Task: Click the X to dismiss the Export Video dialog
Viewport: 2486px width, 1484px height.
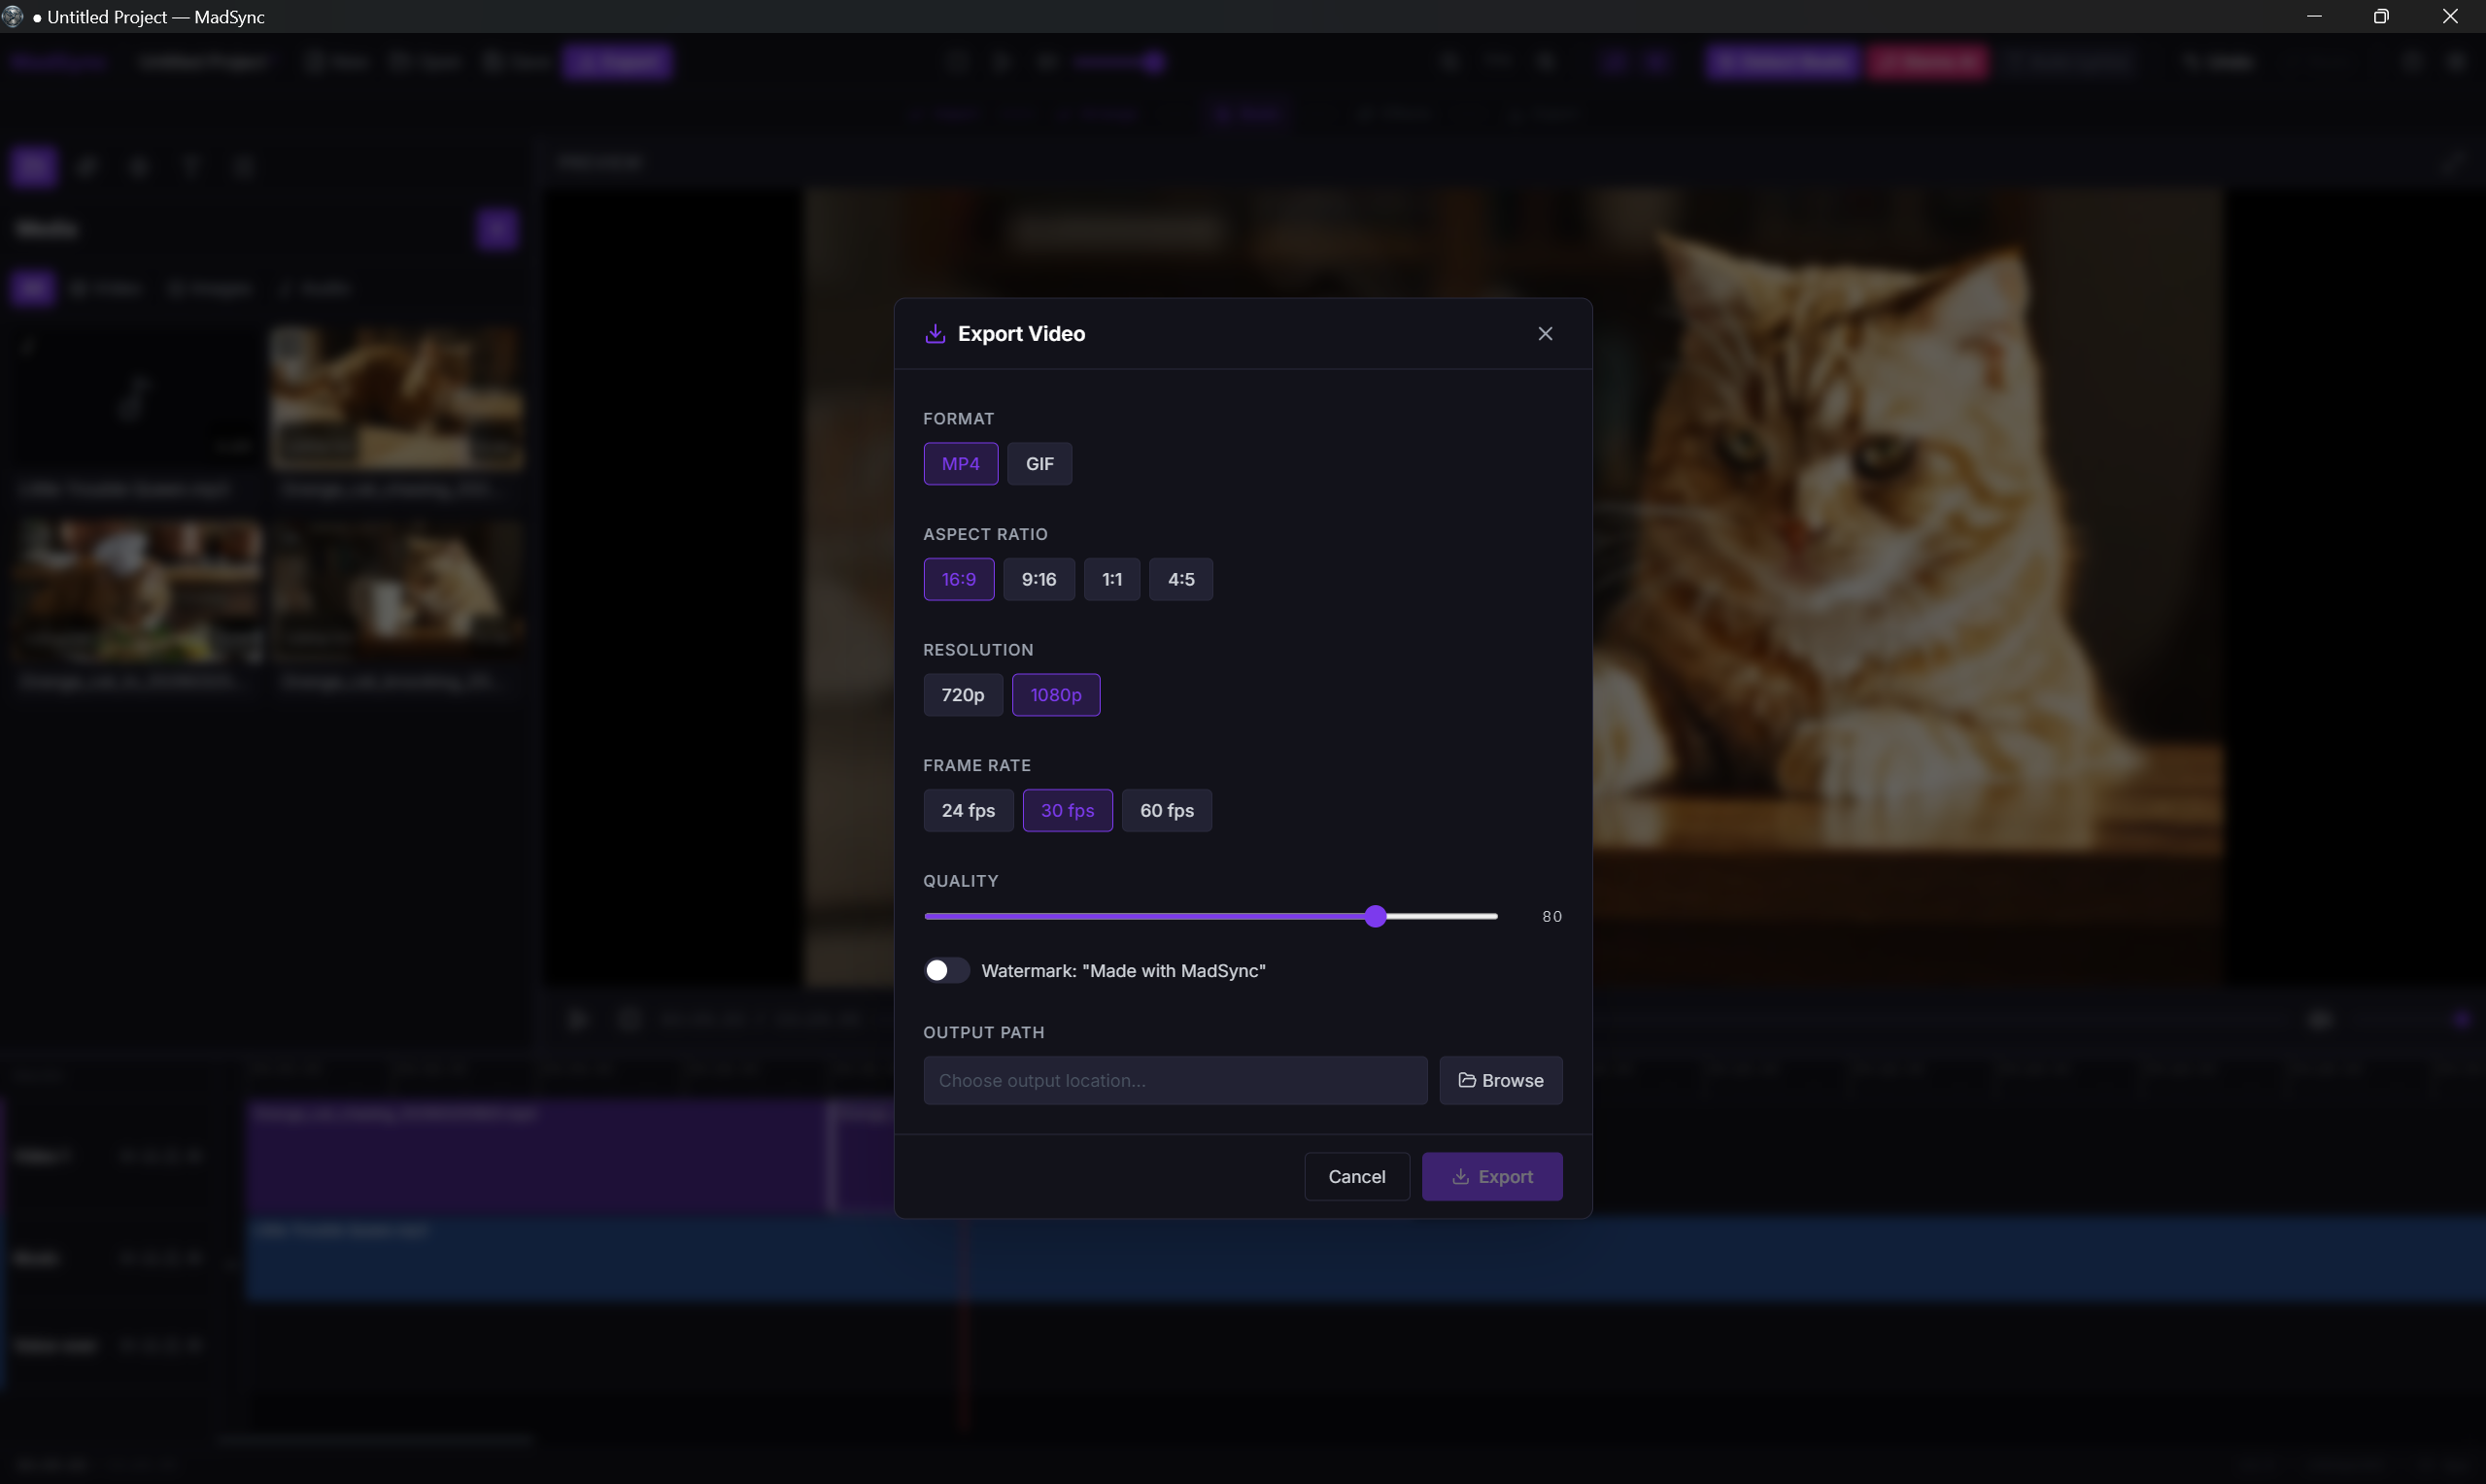Action: click(x=1545, y=333)
